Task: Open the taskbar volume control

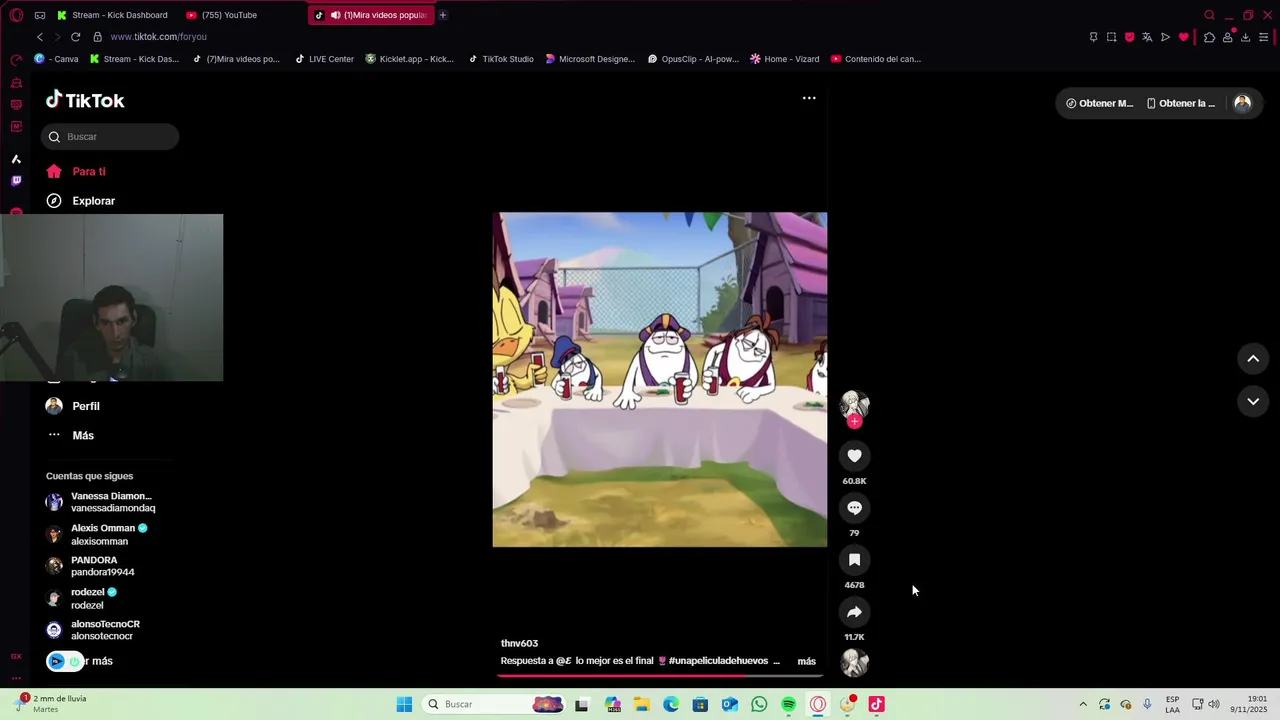Action: (x=1214, y=704)
